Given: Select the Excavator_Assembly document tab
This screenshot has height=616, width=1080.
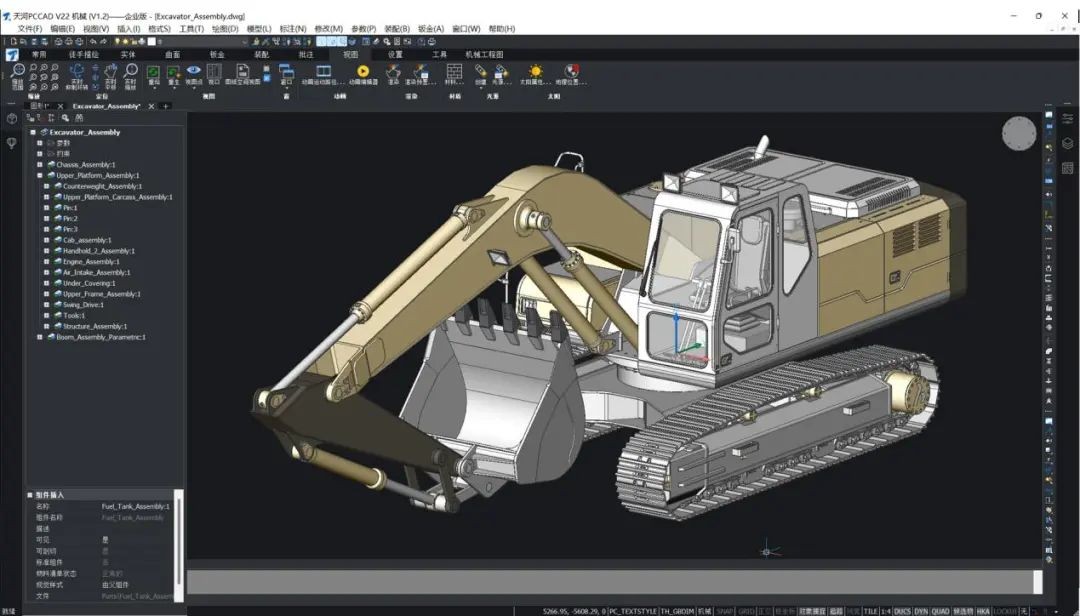Looking at the screenshot, I should click(x=106, y=105).
